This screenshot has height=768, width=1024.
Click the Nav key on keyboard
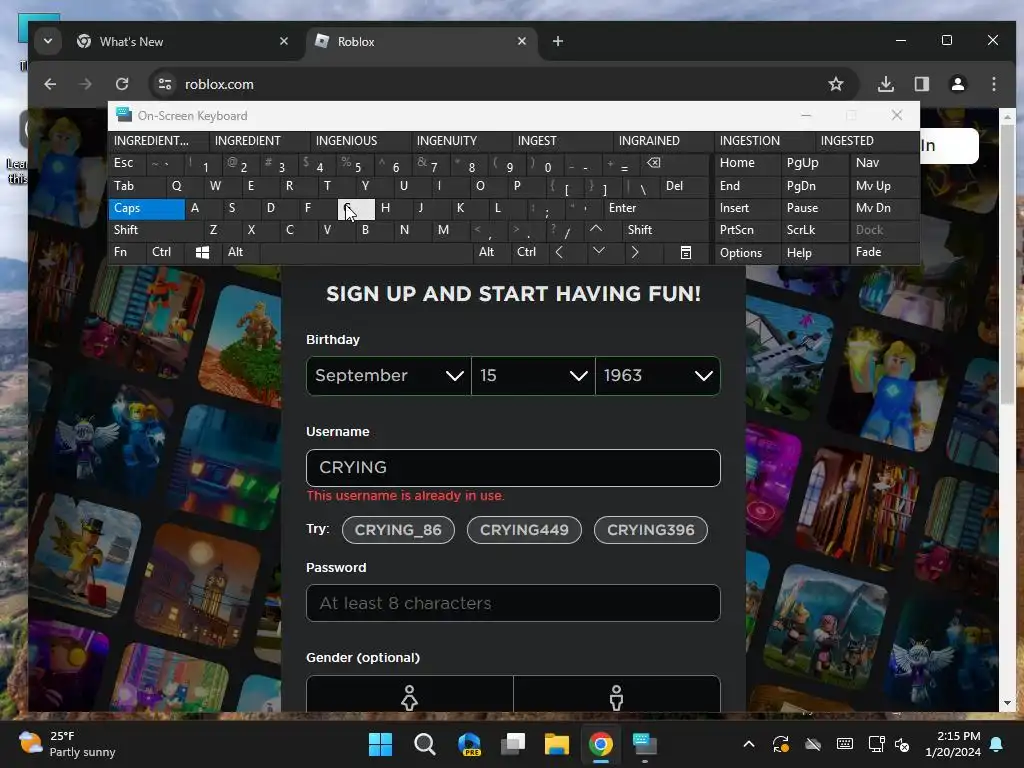884,163
